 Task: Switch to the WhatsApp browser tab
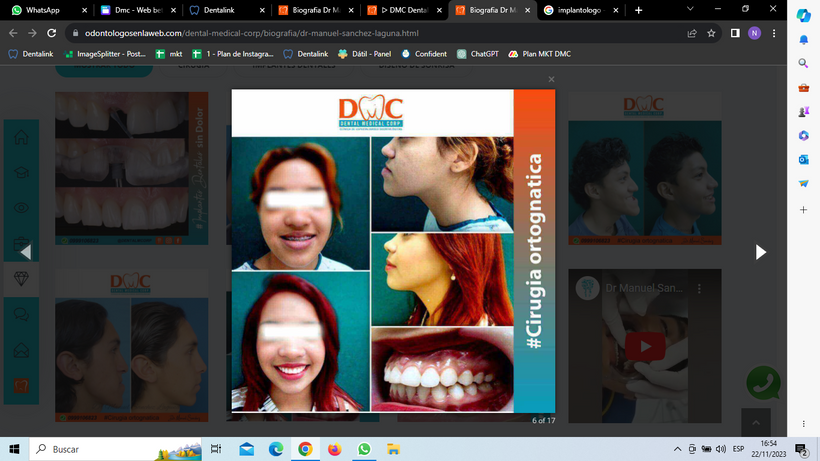[x=44, y=10]
